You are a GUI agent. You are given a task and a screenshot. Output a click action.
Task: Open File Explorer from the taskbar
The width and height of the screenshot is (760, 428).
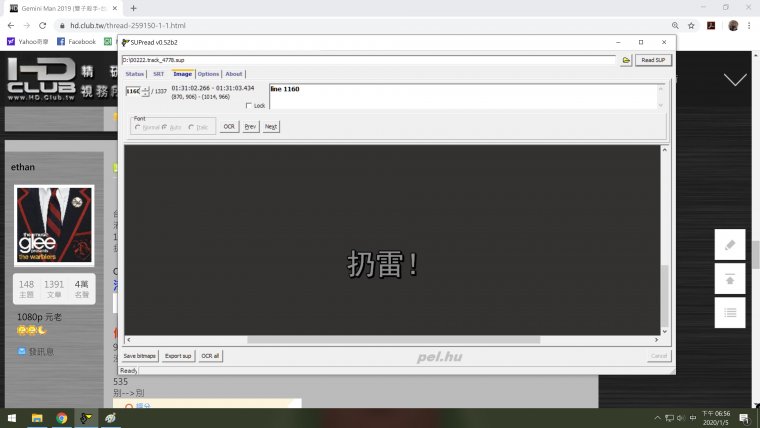coord(37,418)
